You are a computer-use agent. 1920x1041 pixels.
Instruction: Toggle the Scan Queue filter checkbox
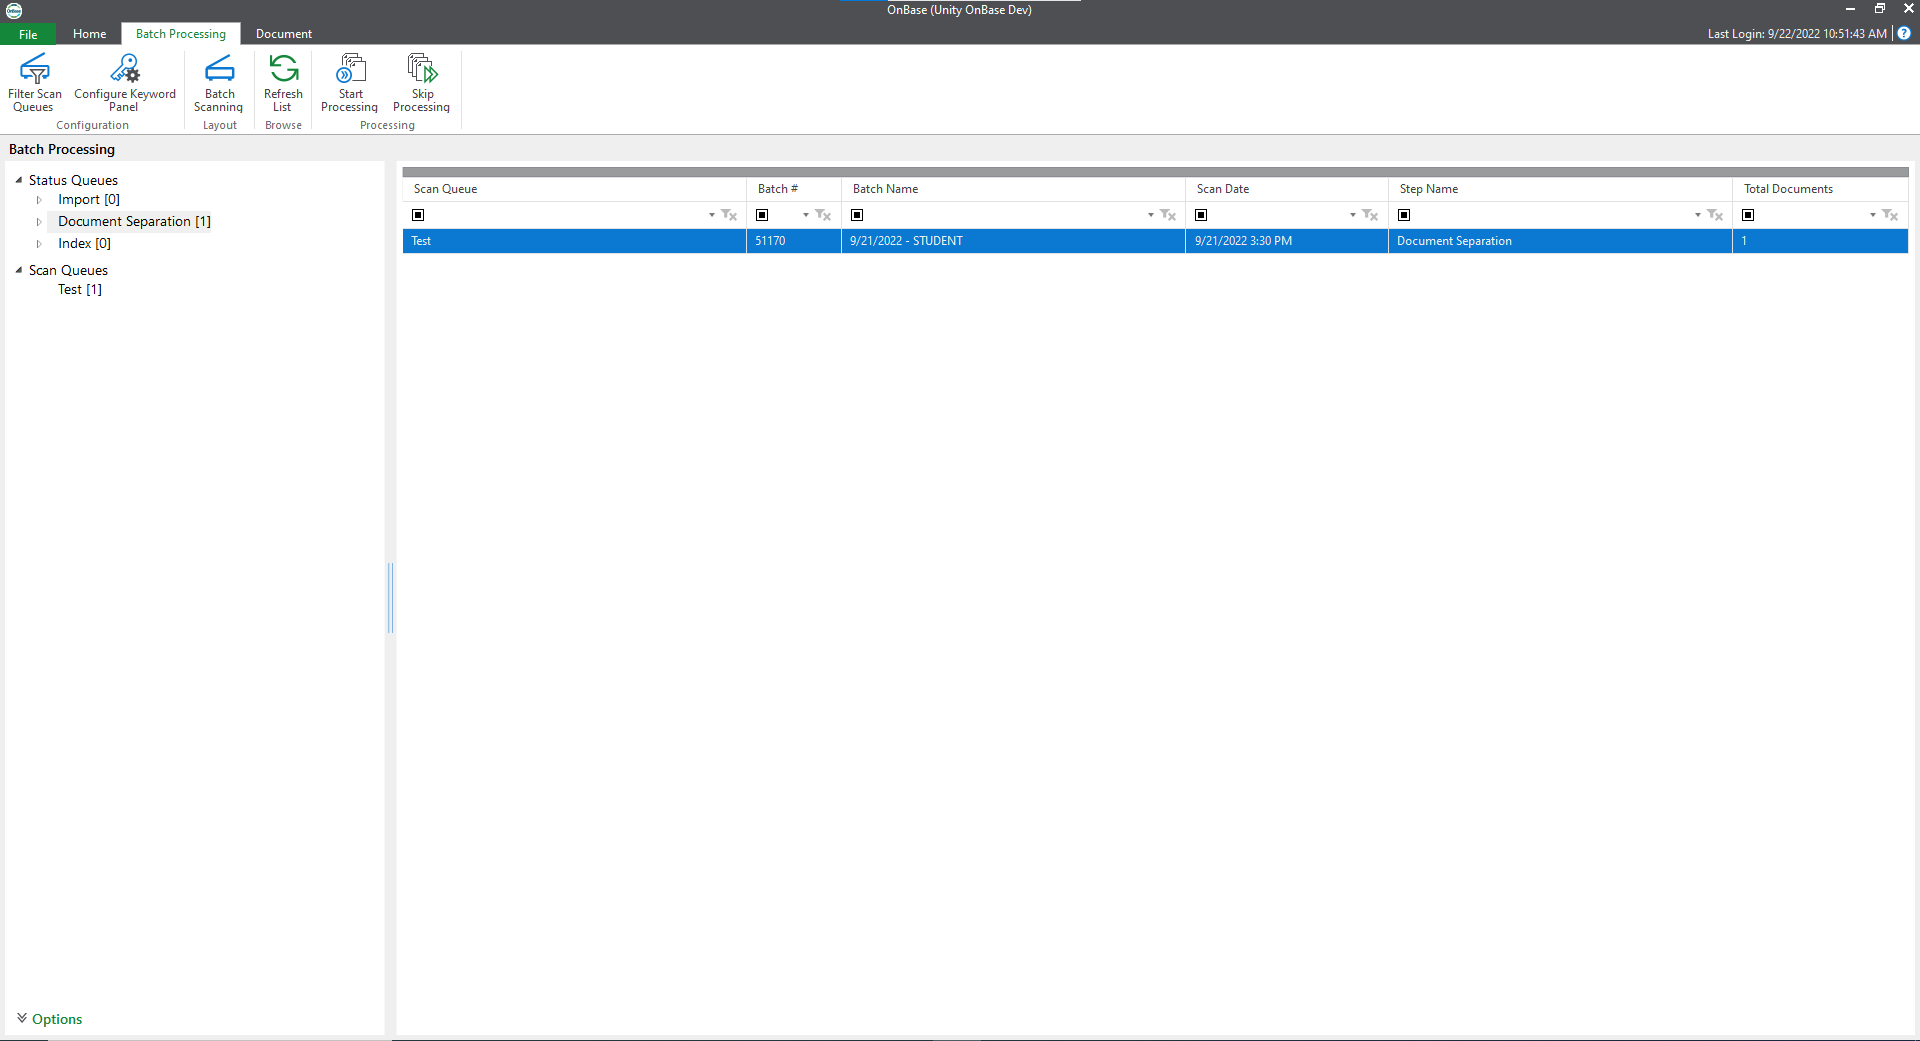[418, 215]
